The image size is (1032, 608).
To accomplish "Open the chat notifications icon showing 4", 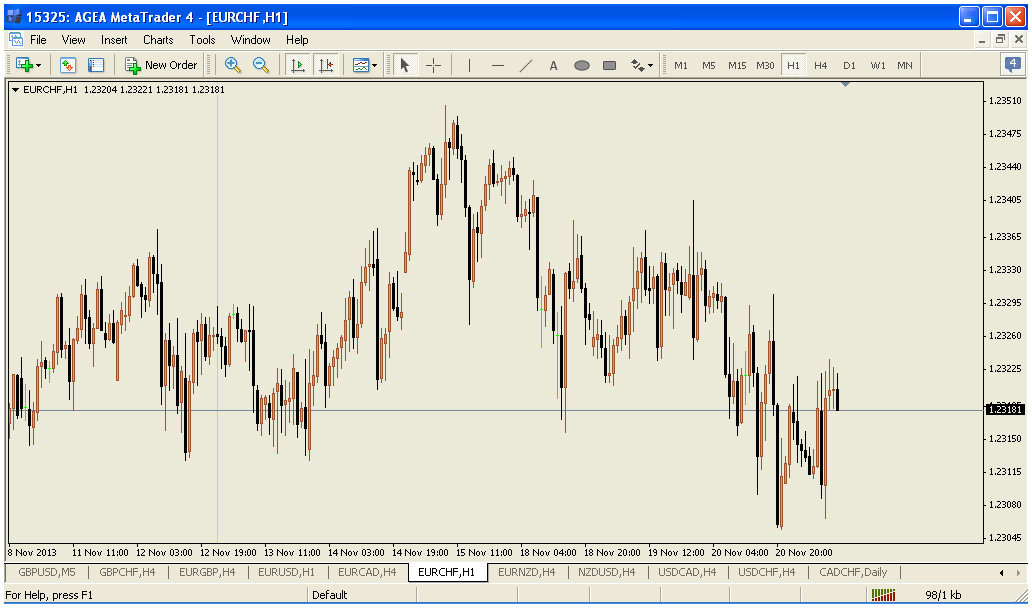I will (x=1012, y=64).
